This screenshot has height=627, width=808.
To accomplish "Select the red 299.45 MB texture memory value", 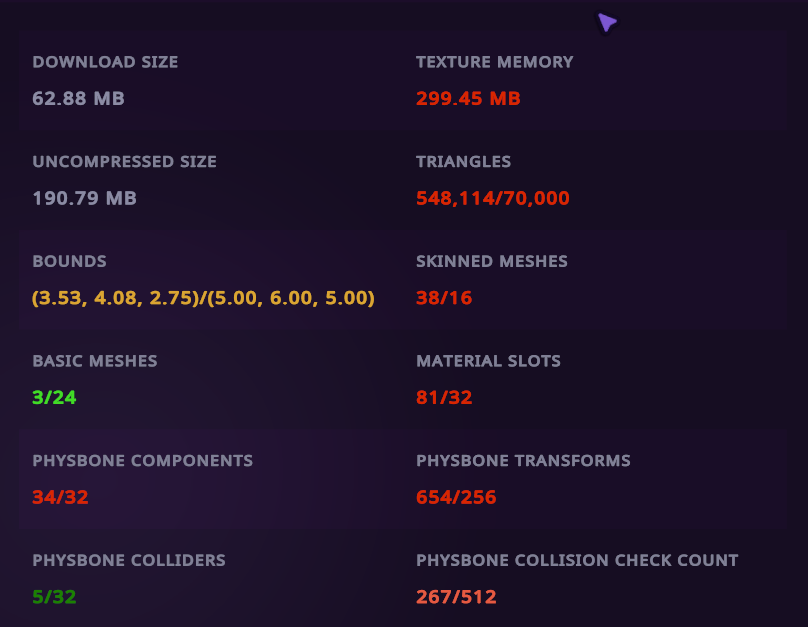I will (x=468, y=99).
